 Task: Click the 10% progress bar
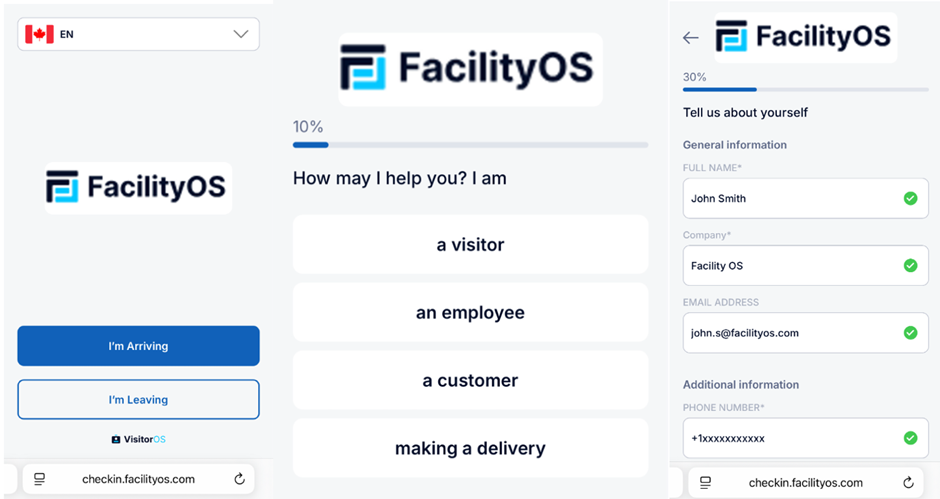click(470, 145)
